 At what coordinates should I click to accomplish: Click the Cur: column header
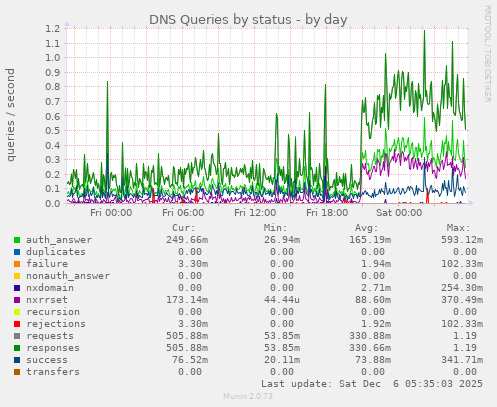[x=184, y=228]
